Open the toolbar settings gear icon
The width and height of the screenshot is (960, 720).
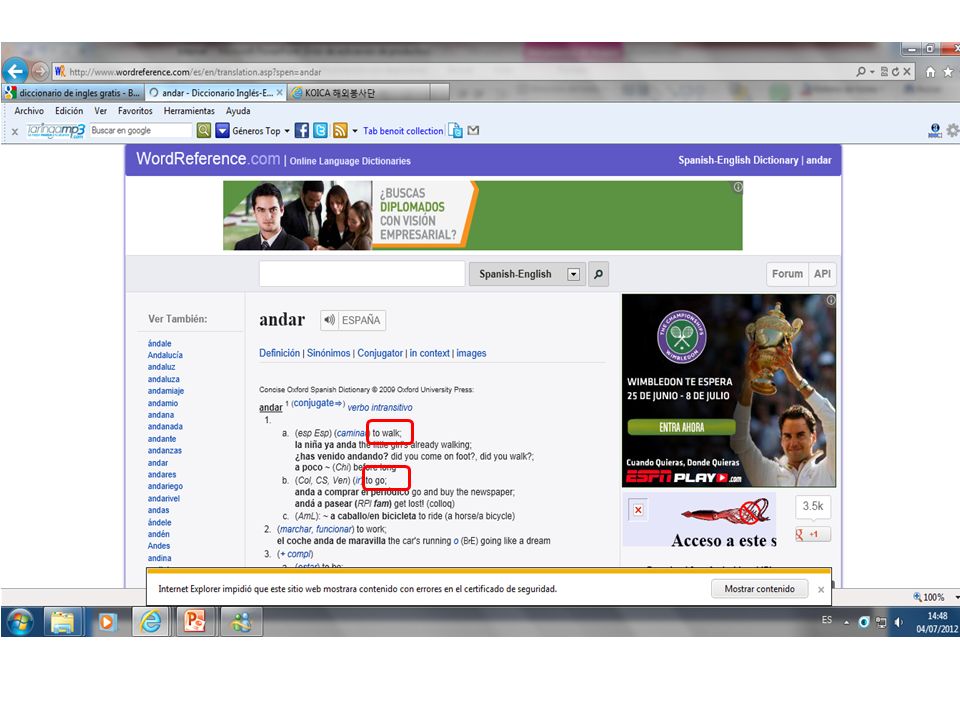pos(953,130)
